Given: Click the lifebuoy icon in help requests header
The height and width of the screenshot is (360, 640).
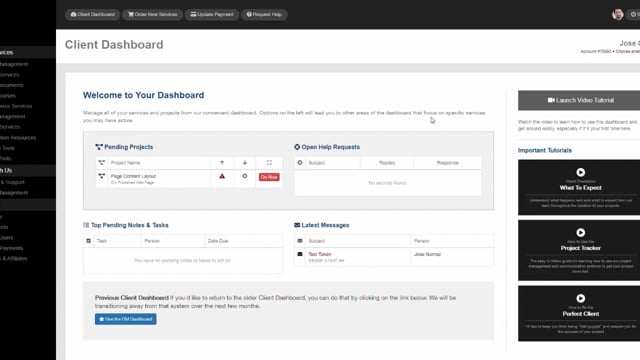Looking at the screenshot, I should pos(300,162).
